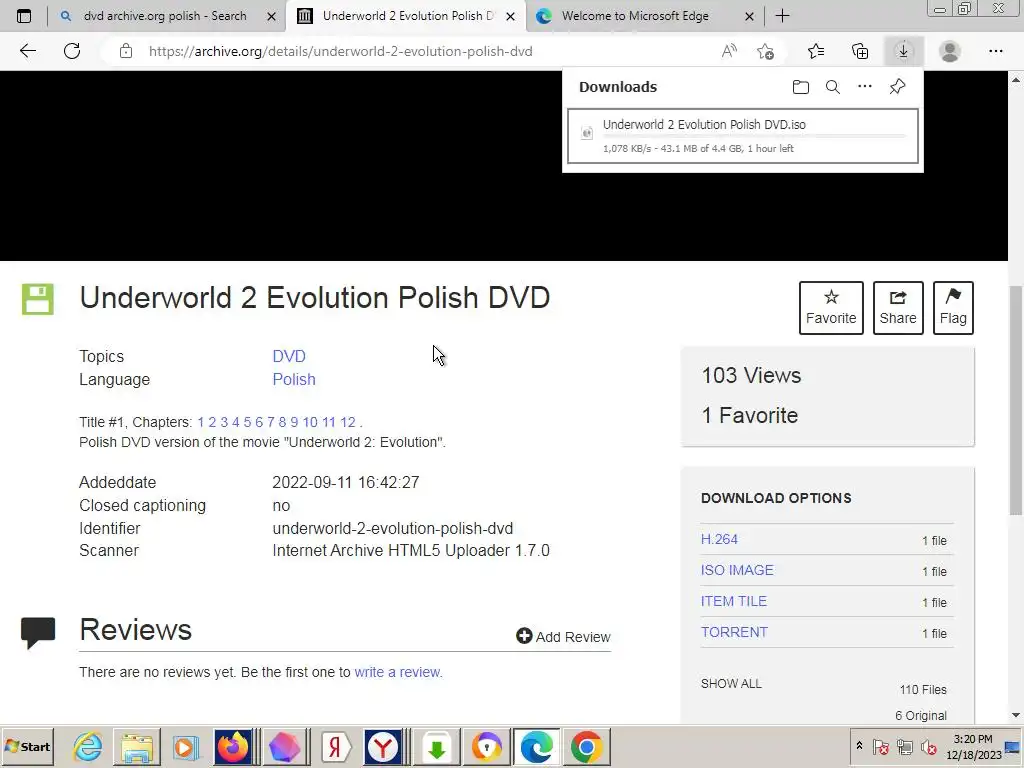The image size is (1024, 768).
Task: Launch Google Chrome from taskbar
Action: 586,746
